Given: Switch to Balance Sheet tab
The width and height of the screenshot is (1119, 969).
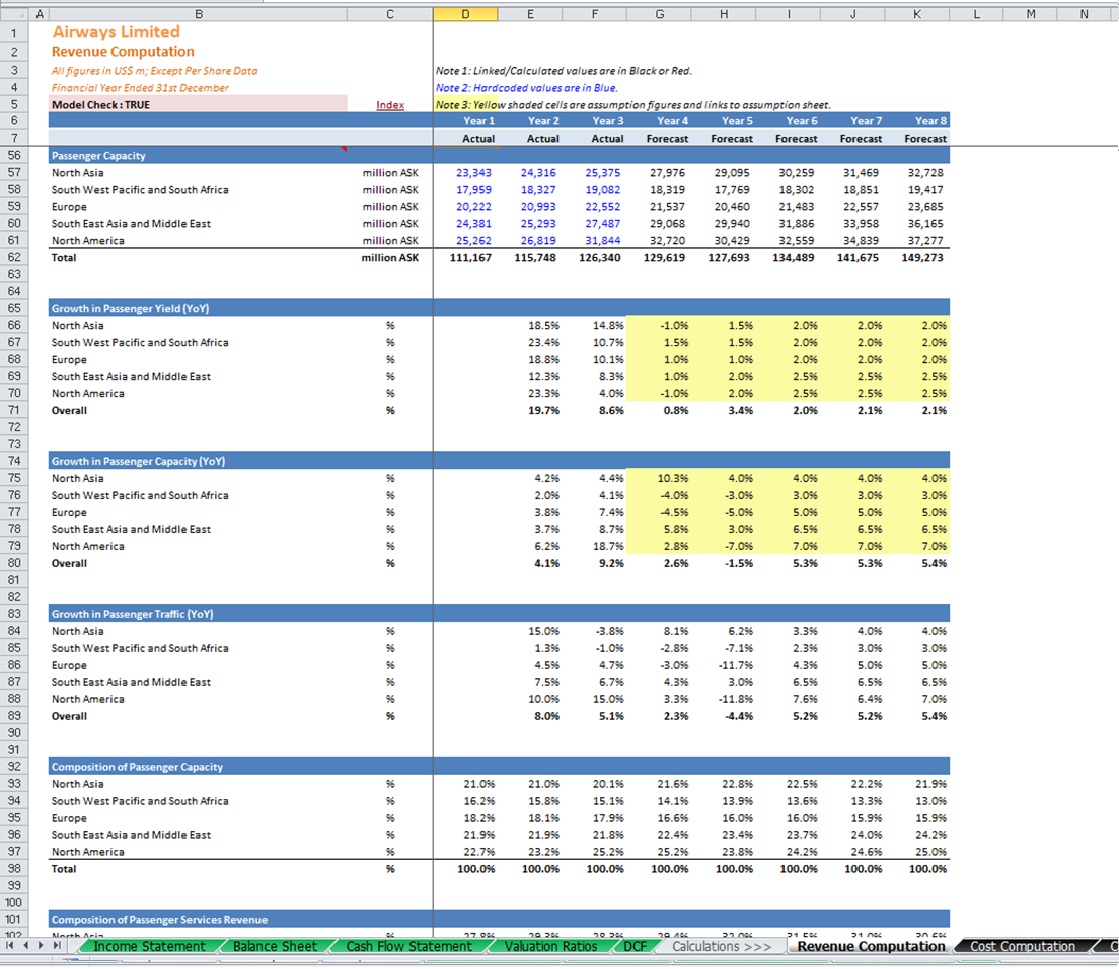Looking at the screenshot, I should (x=275, y=946).
